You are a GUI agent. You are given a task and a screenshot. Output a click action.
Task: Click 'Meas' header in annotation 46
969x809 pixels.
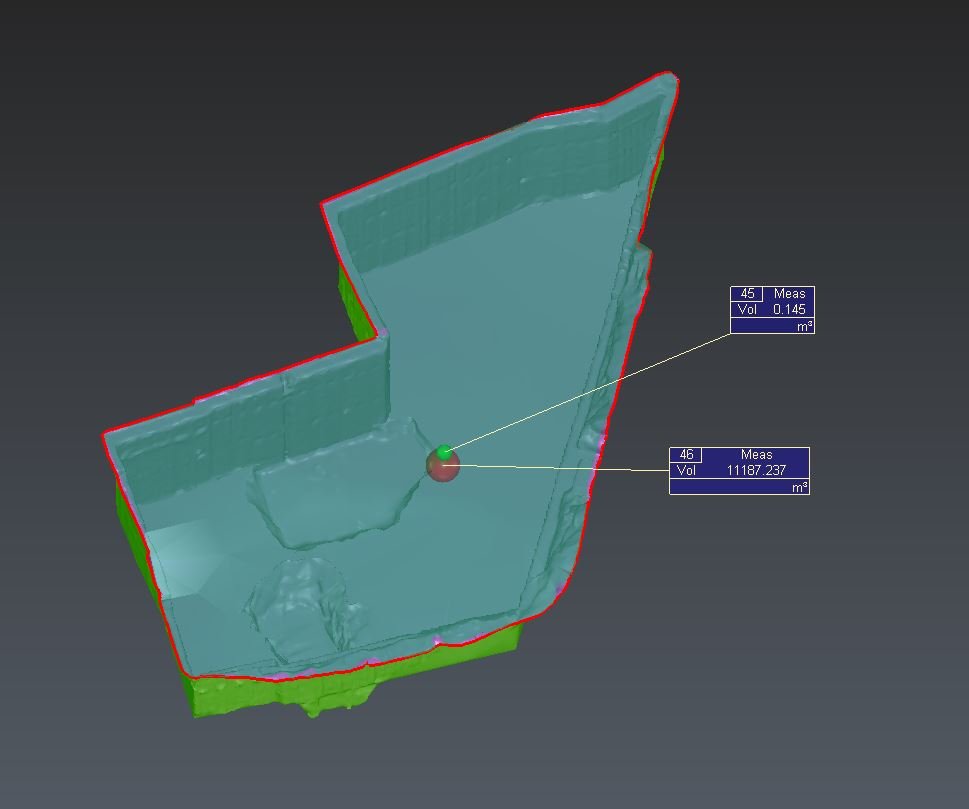756,454
